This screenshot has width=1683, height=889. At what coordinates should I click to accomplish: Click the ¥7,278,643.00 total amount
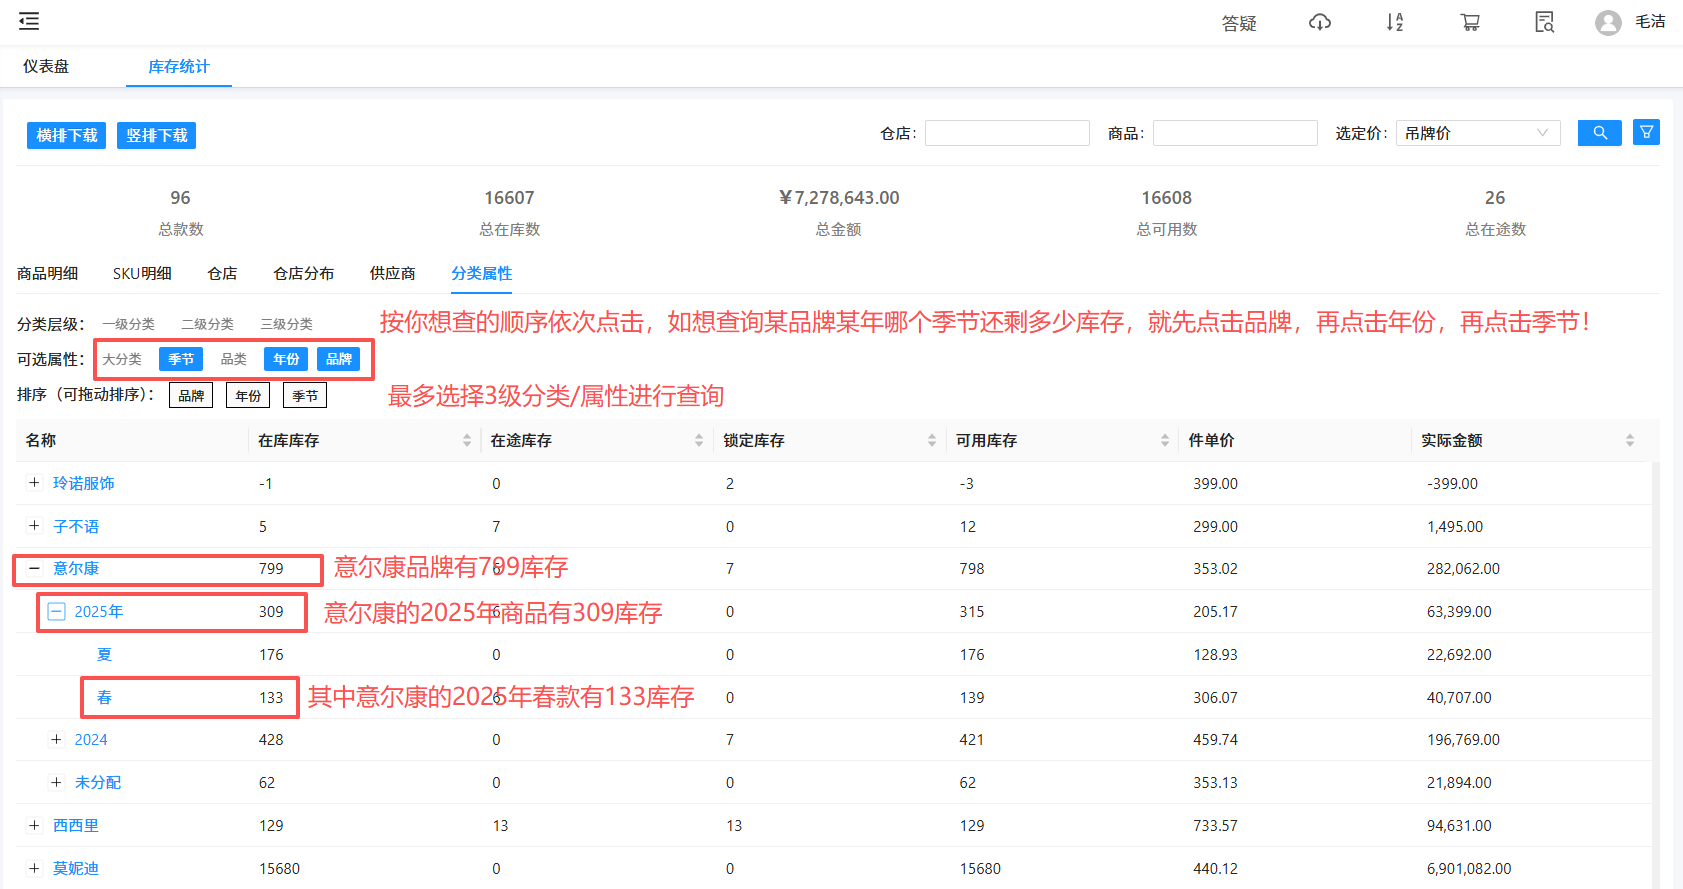839,198
